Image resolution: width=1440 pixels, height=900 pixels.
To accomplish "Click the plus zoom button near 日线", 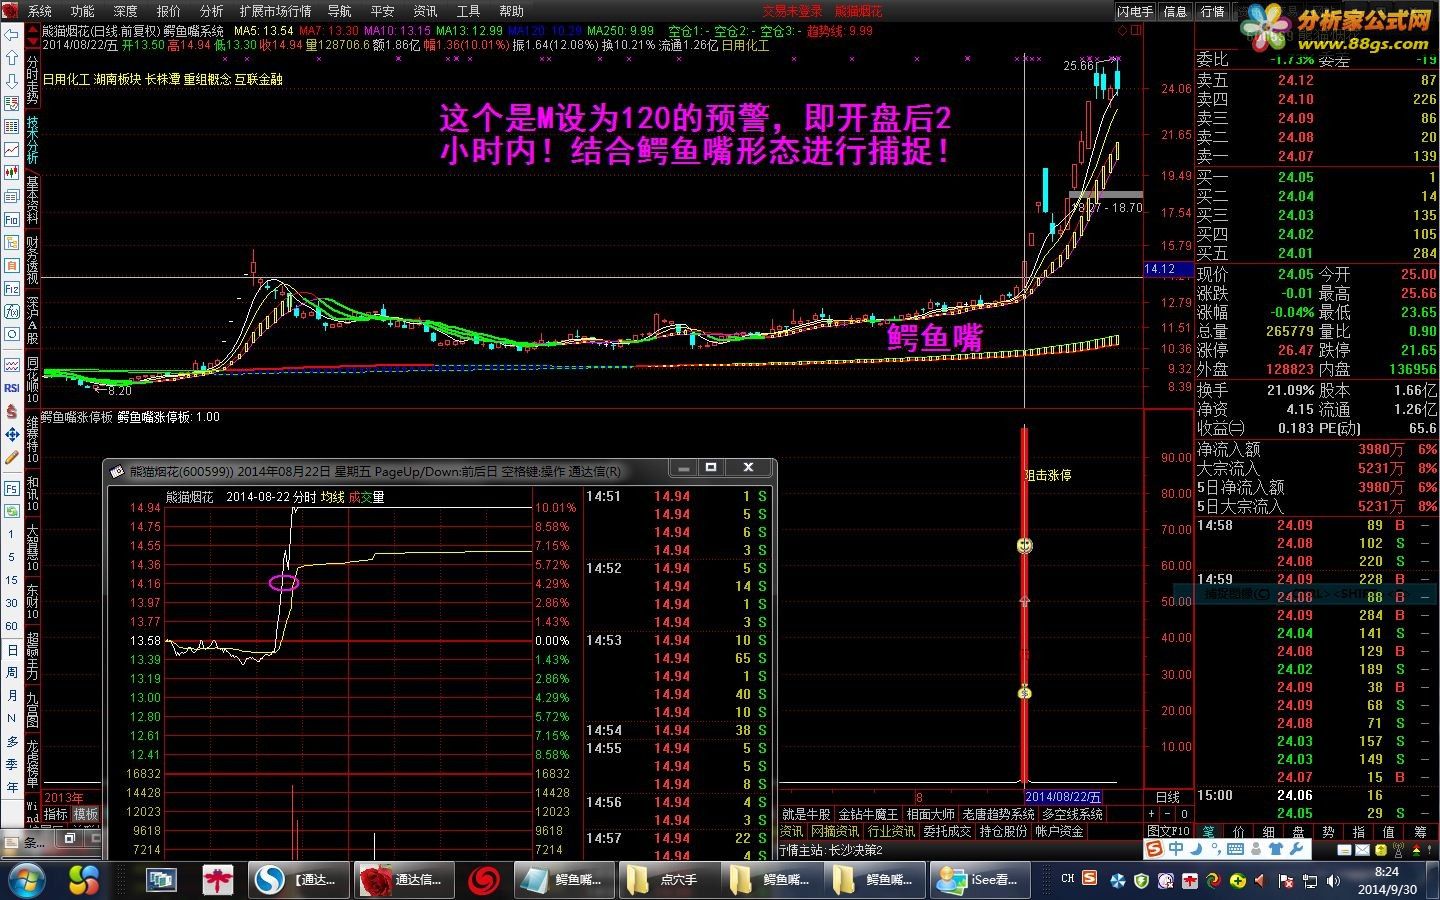I will [1151, 814].
